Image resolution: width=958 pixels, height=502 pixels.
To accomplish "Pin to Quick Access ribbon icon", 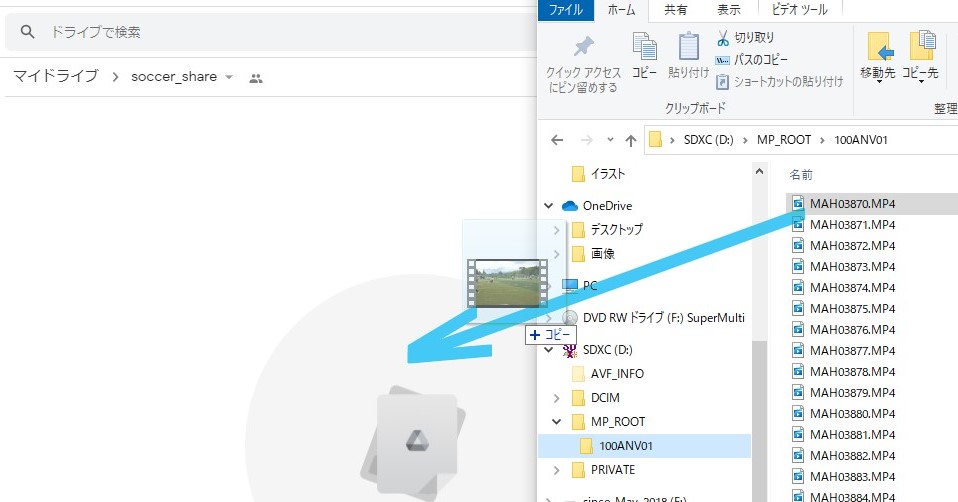I will [x=584, y=58].
